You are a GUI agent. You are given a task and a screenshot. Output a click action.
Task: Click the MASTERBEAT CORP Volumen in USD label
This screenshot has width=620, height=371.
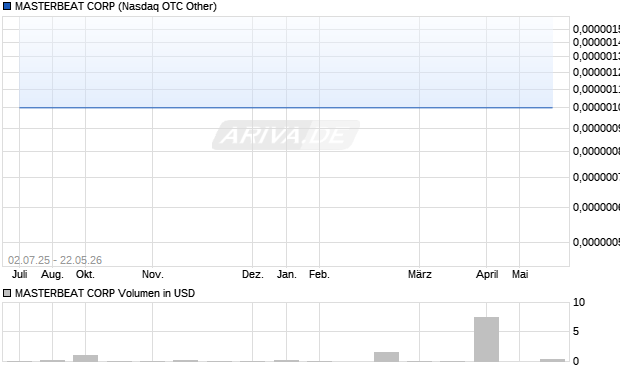[105, 293]
